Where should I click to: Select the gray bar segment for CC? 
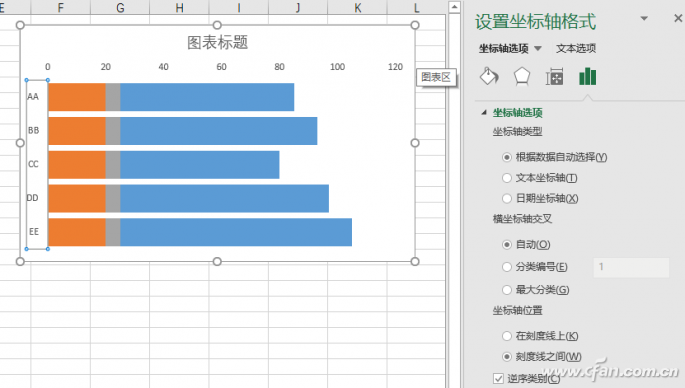click(113, 165)
